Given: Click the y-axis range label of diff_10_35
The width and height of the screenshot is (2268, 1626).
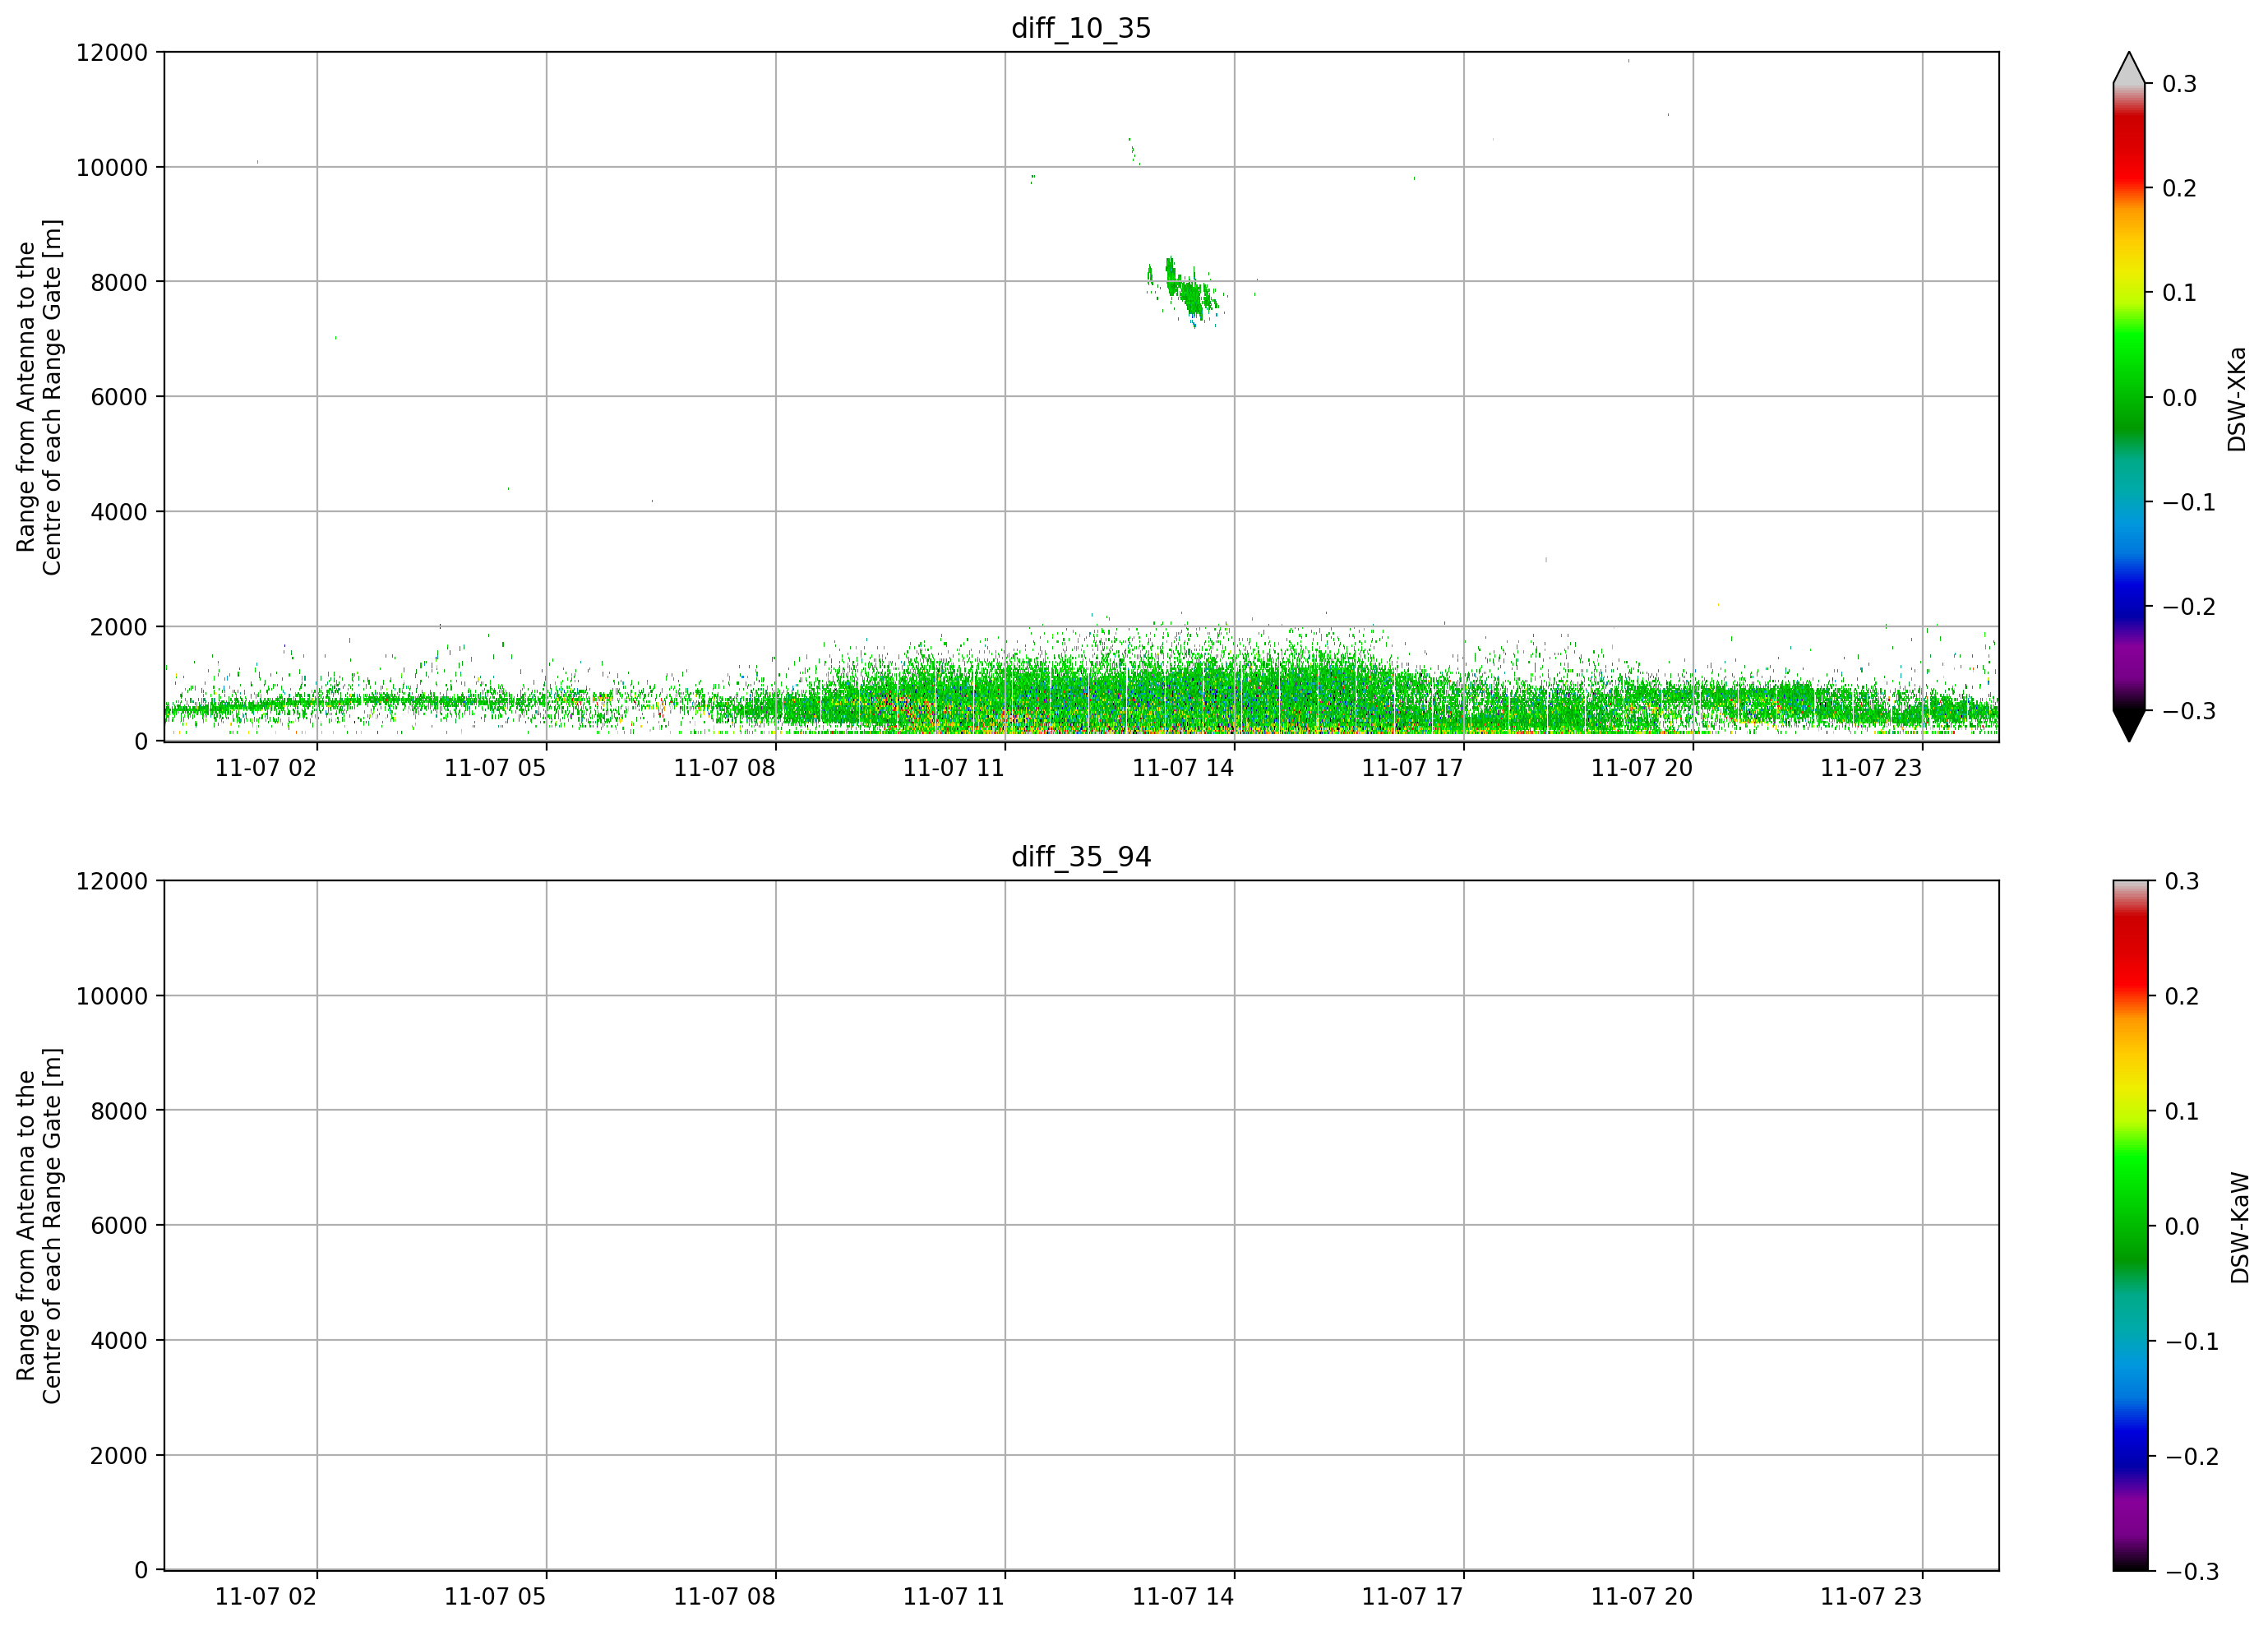Looking at the screenshot, I should (39, 397).
